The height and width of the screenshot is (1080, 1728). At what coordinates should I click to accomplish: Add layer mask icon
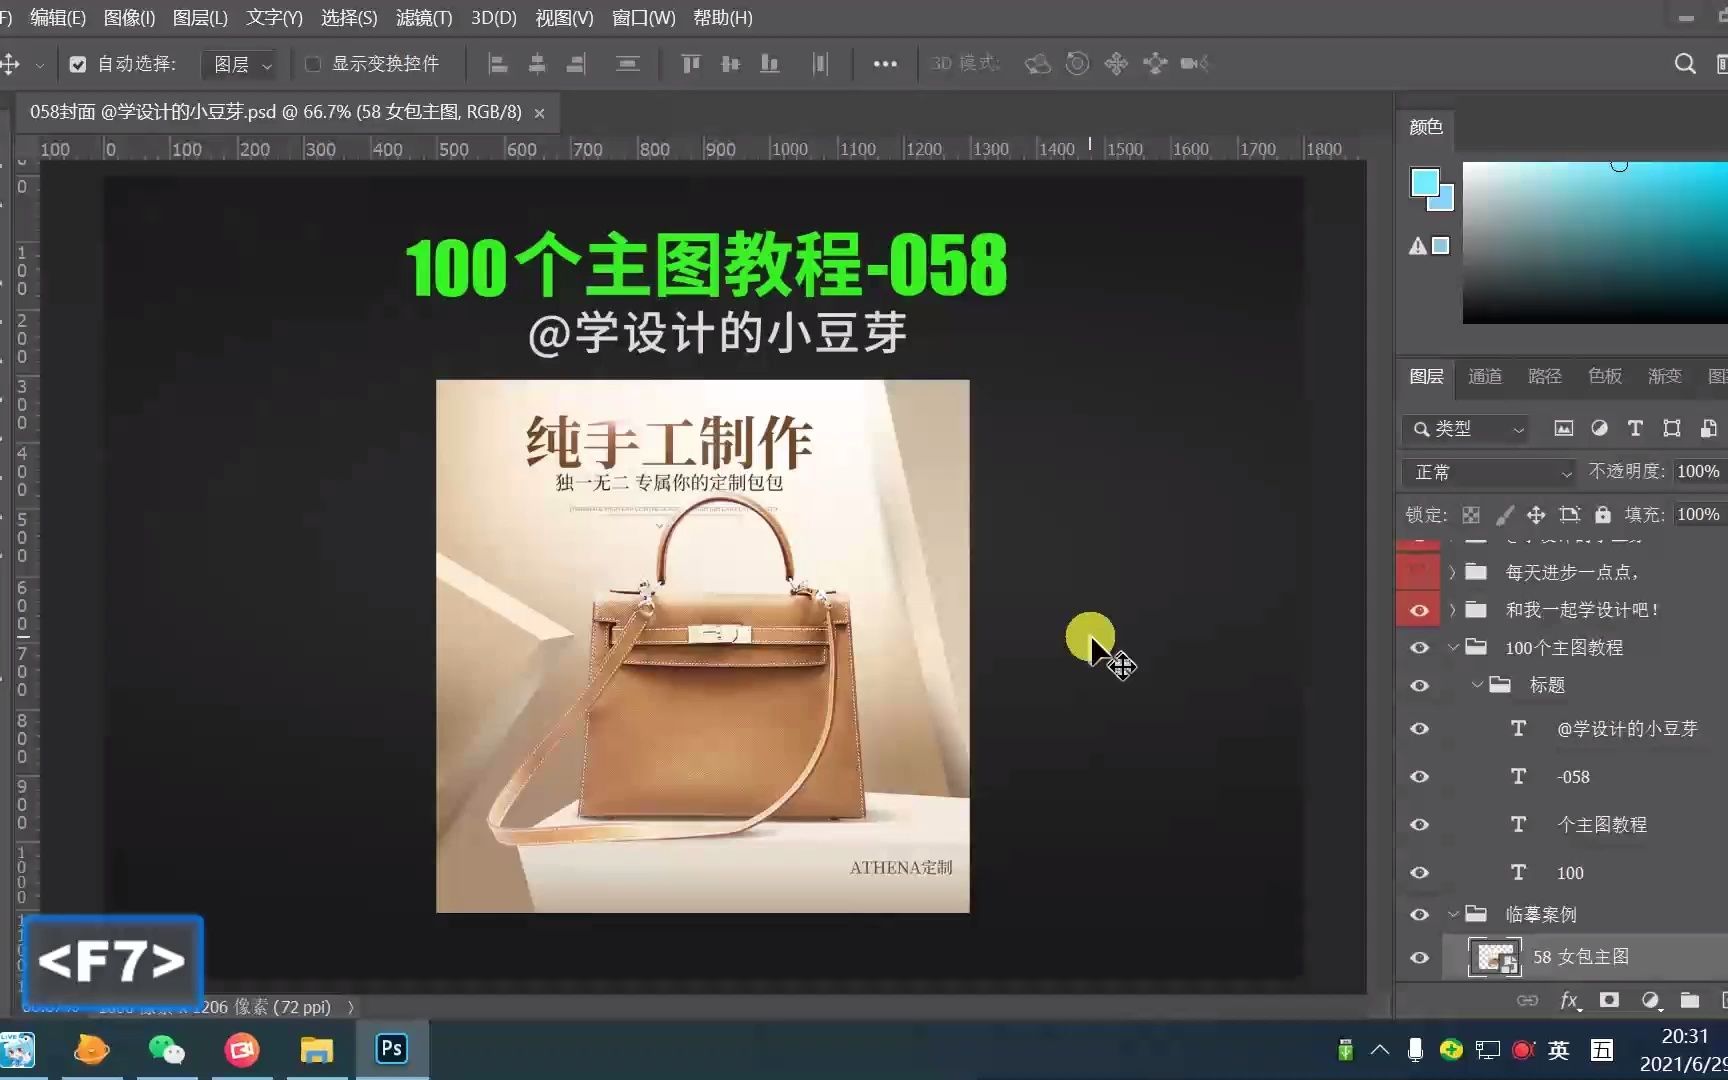[x=1609, y=1000]
